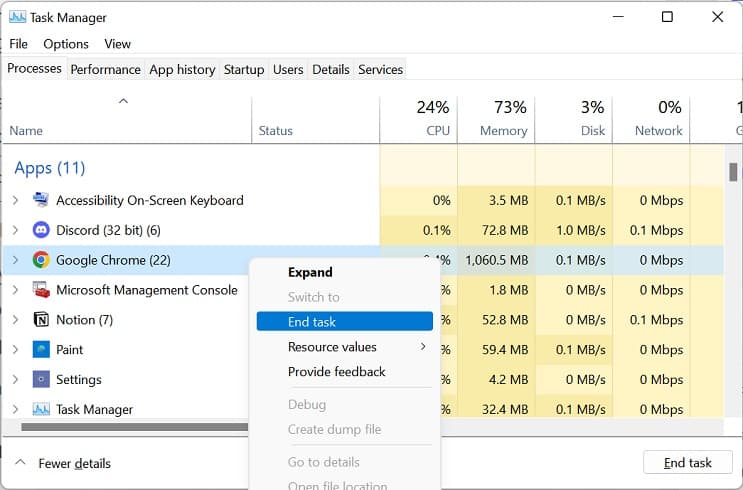Click the Task Manager row icon in the Apps list
The image size is (743, 490).
click(x=41, y=409)
